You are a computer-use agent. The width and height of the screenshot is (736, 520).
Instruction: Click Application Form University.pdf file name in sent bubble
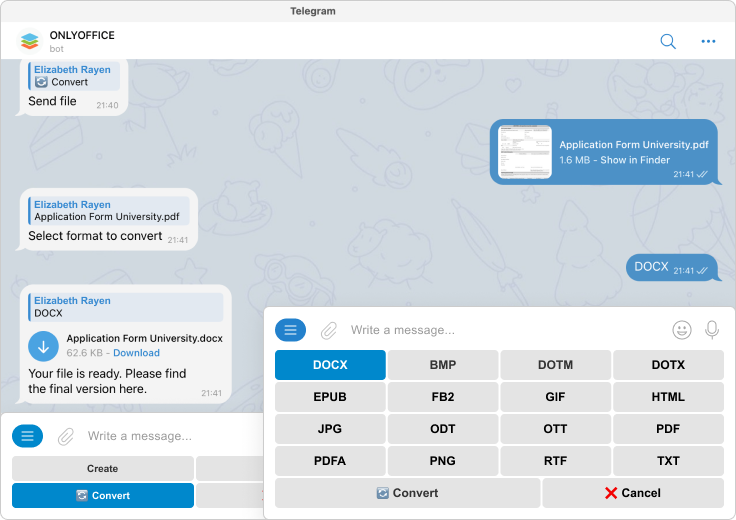[x=634, y=145]
